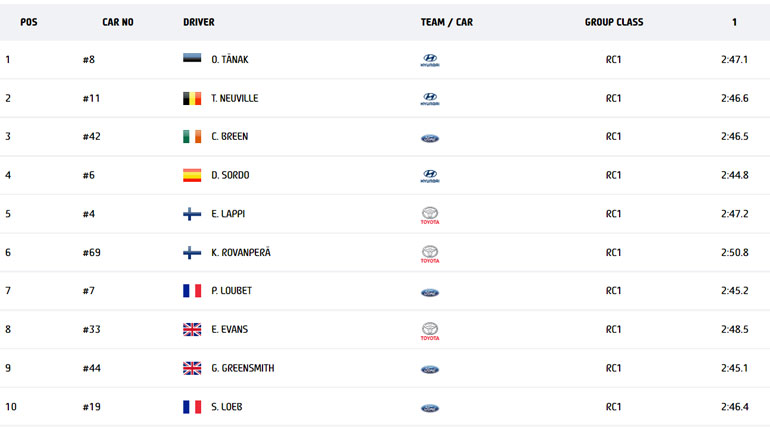This screenshot has height=433, width=770.
Task: Click the Toyota logo in Lappi's row
Action: point(430,214)
